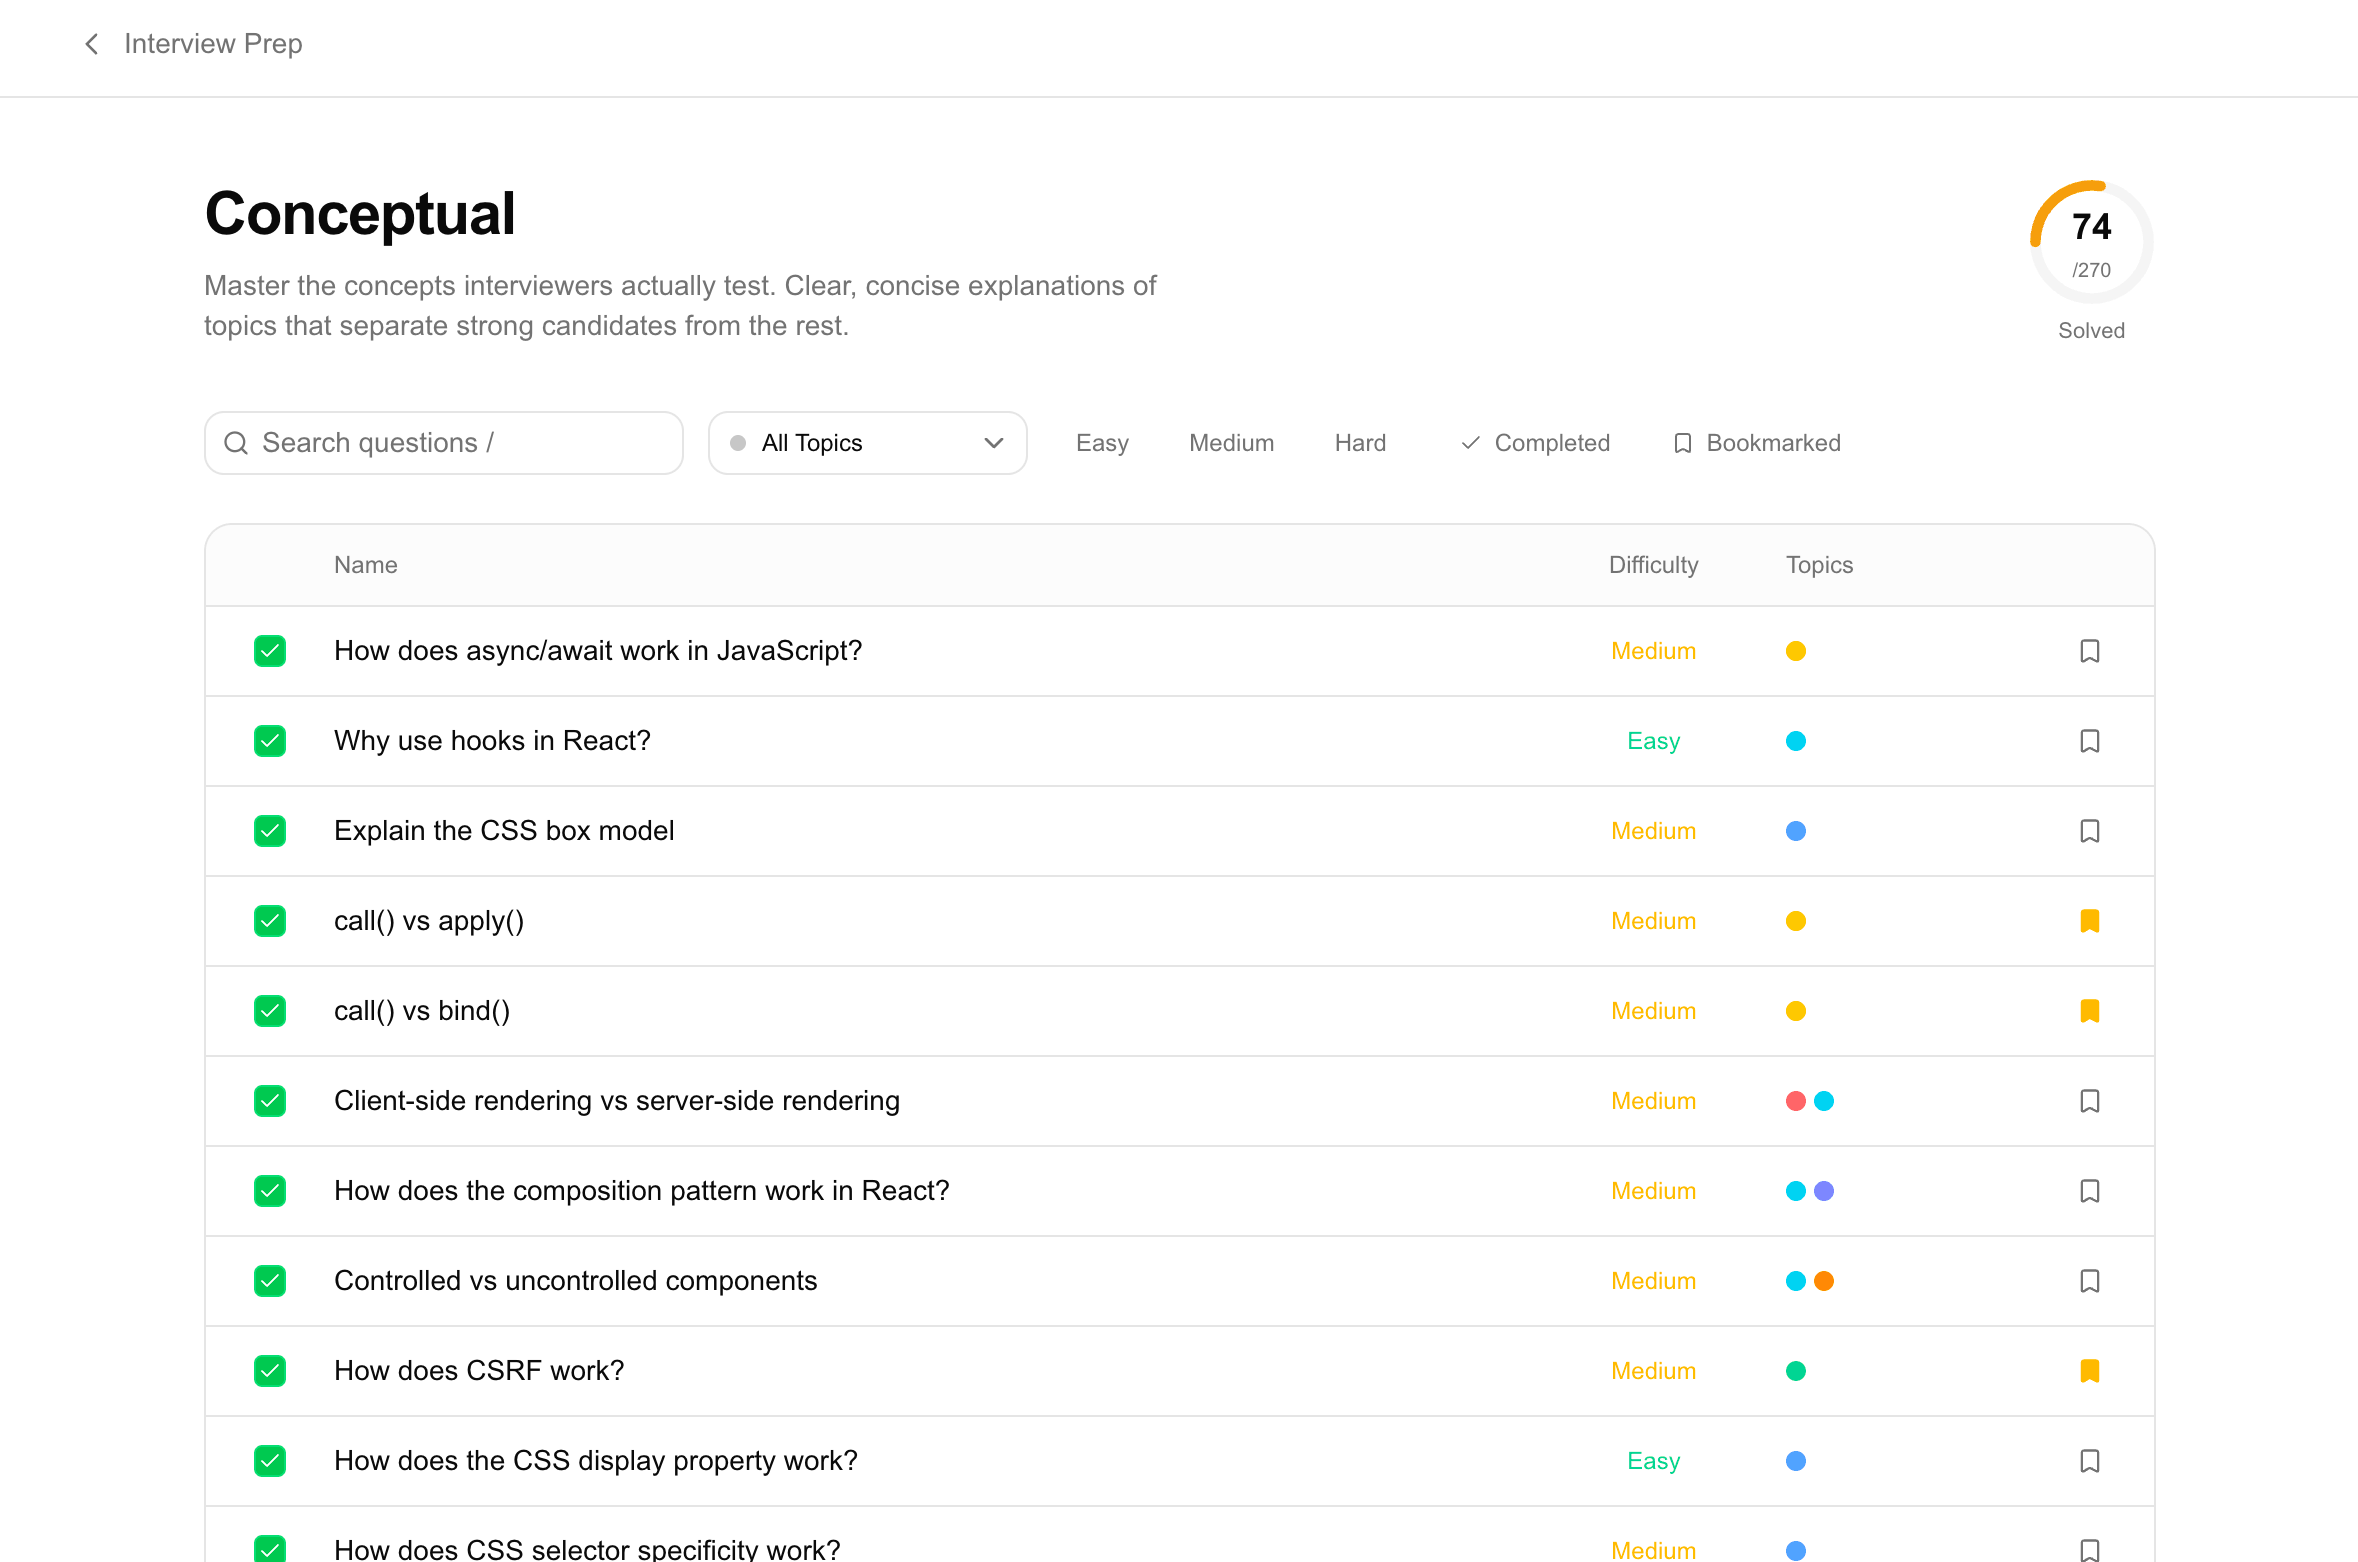Click the orange topic dot on Controlled components row
2358x1562 pixels.
(1824, 1281)
